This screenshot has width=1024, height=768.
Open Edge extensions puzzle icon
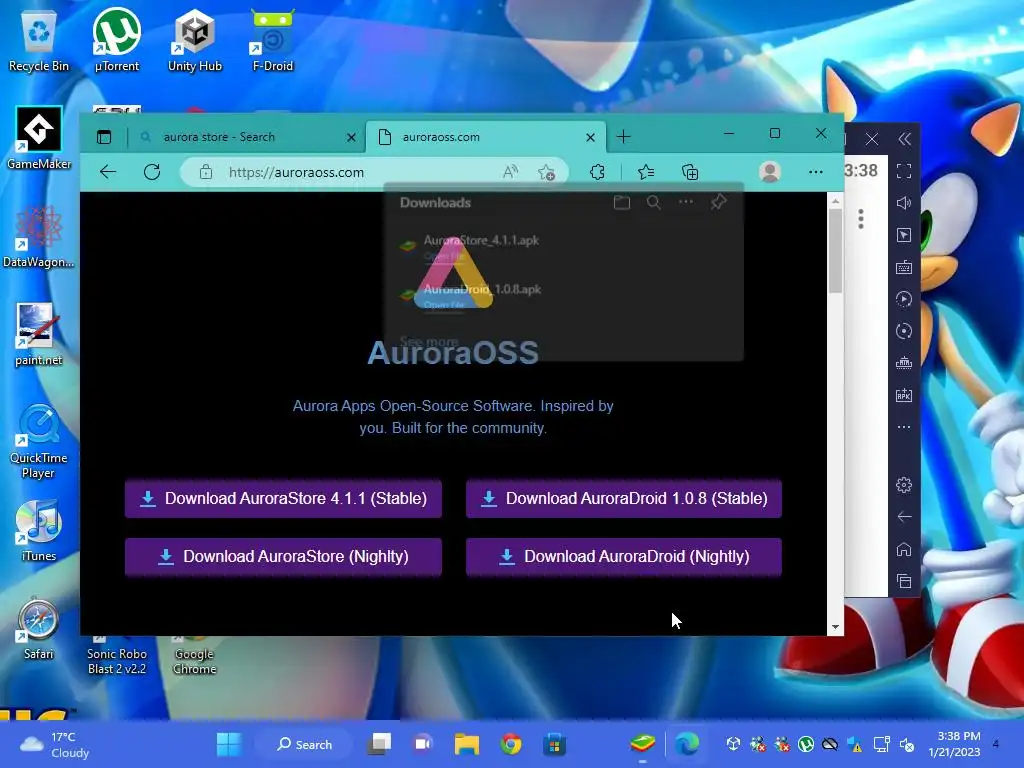point(597,172)
